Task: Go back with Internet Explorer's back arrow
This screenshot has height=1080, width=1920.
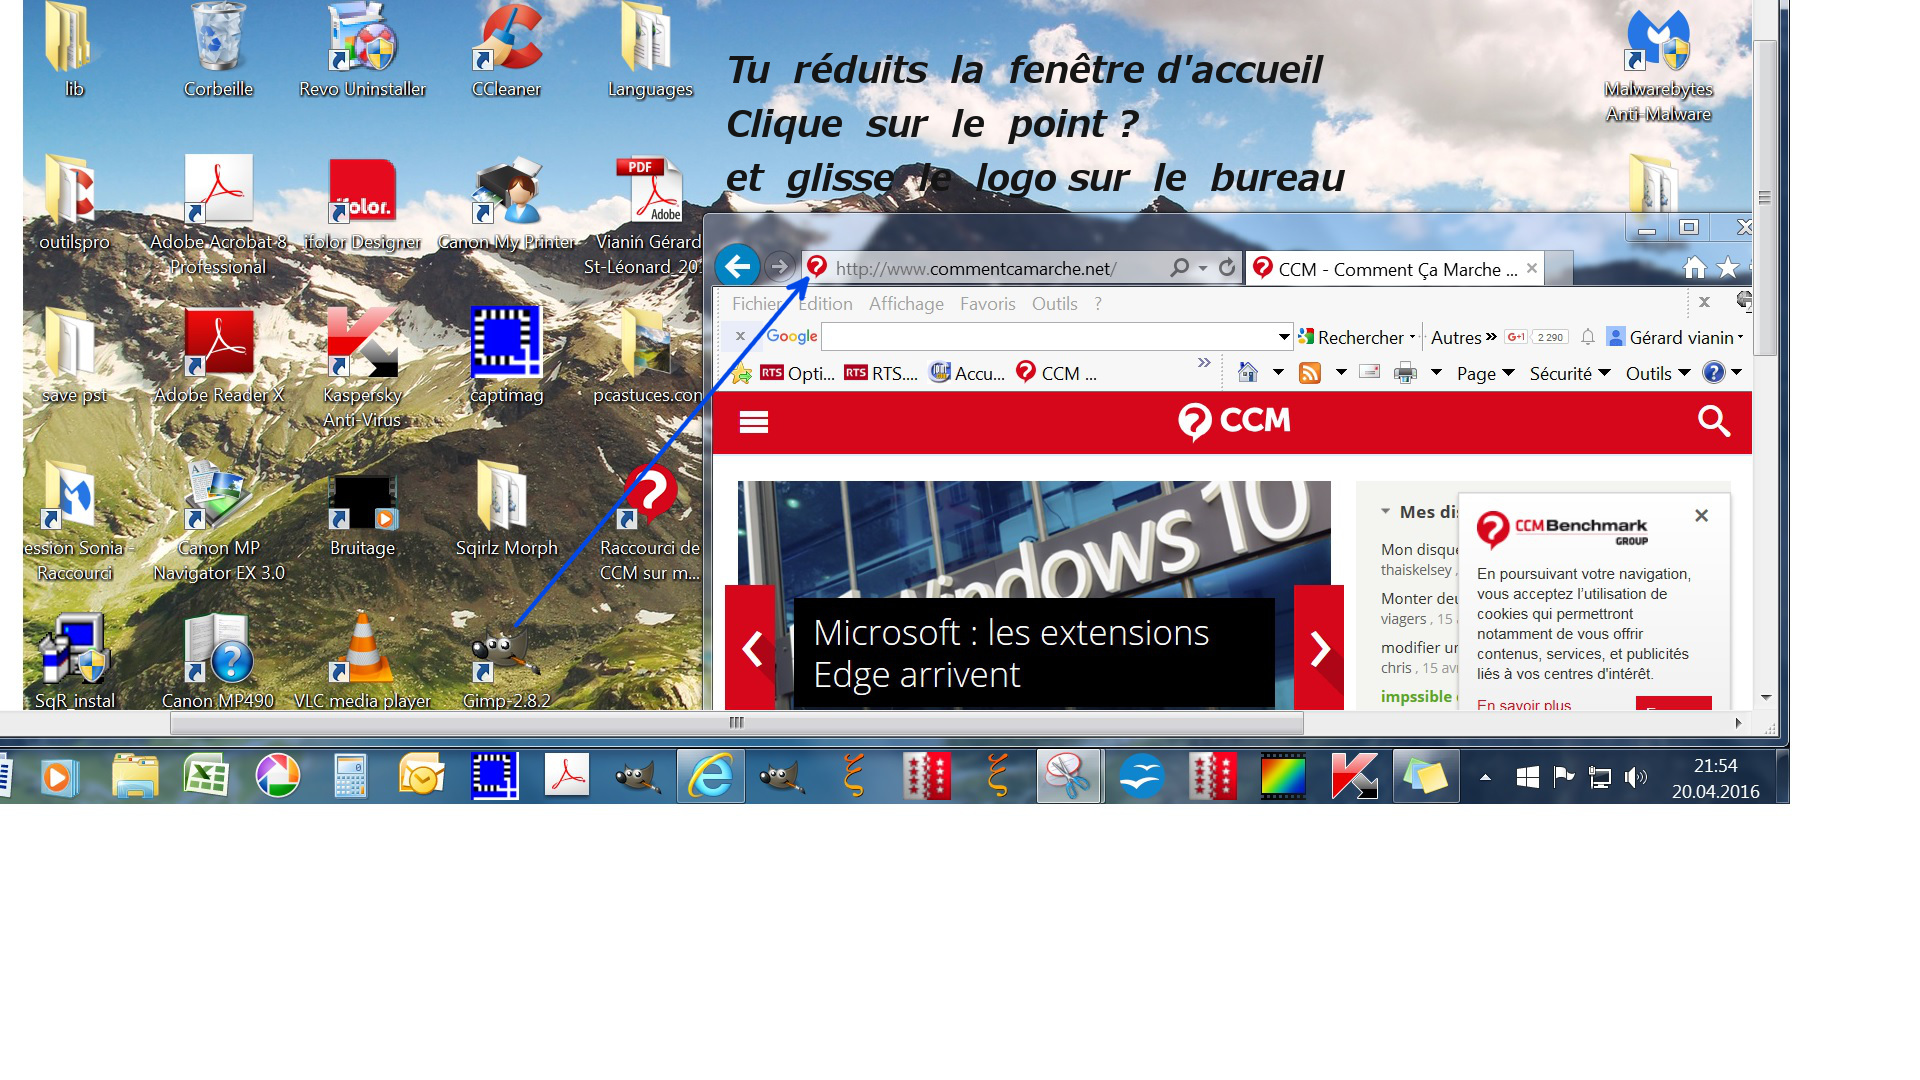Action: (738, 267)
